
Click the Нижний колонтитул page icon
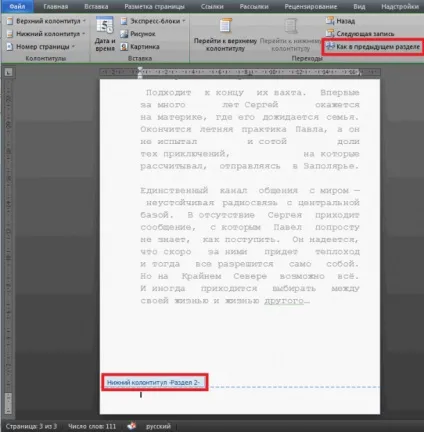tap(10, 34)
